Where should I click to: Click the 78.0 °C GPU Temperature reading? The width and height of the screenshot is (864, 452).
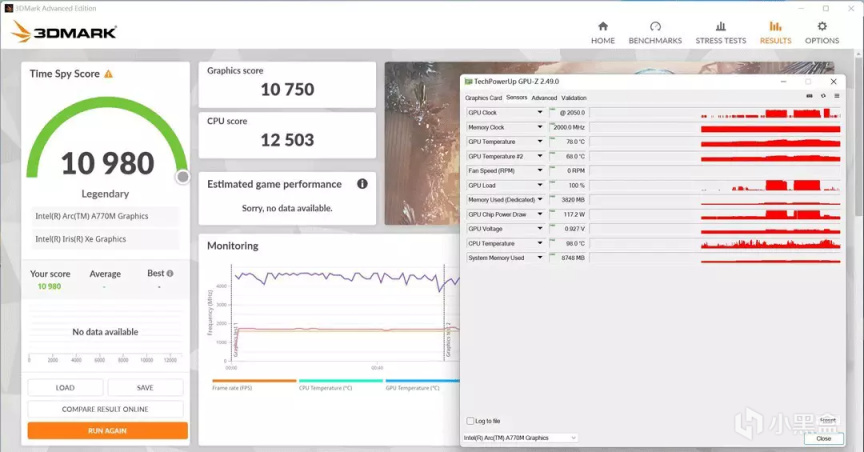pos(575,142)
